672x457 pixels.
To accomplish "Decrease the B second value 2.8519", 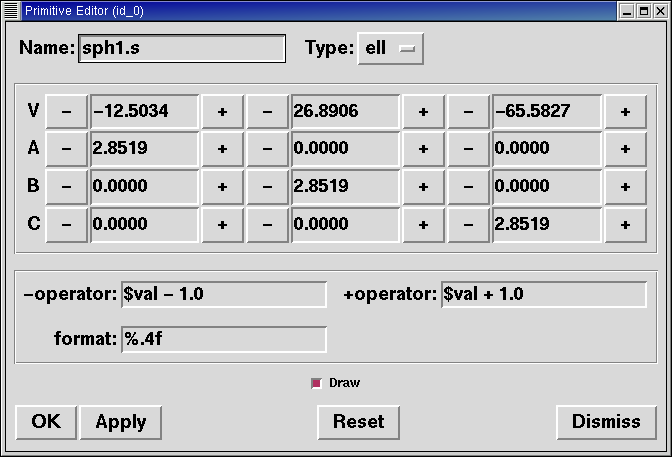I will (267, 186).
